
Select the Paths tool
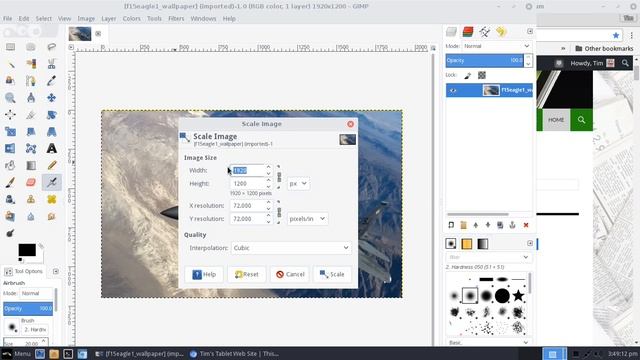click(31, 81)
